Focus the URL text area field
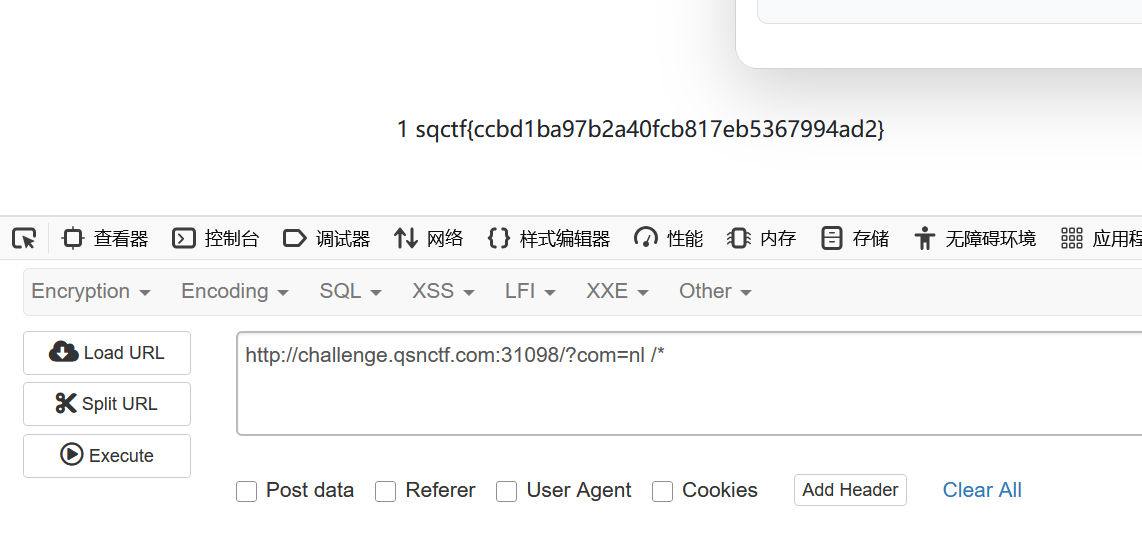 (689, 384)
